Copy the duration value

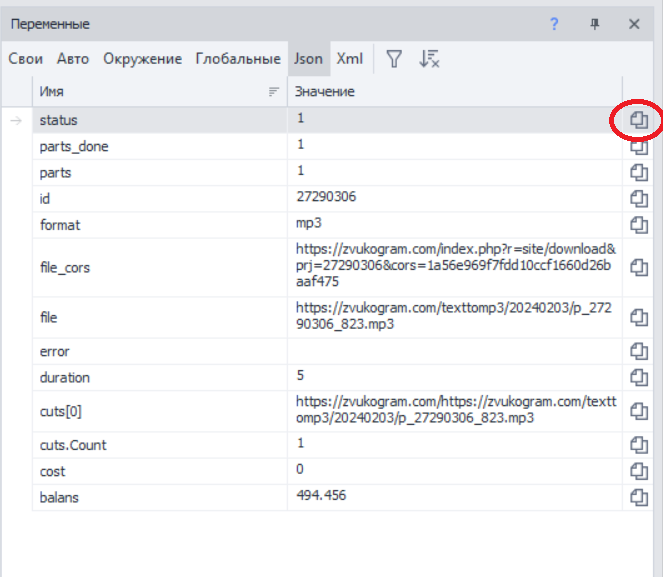click(639, 377)
